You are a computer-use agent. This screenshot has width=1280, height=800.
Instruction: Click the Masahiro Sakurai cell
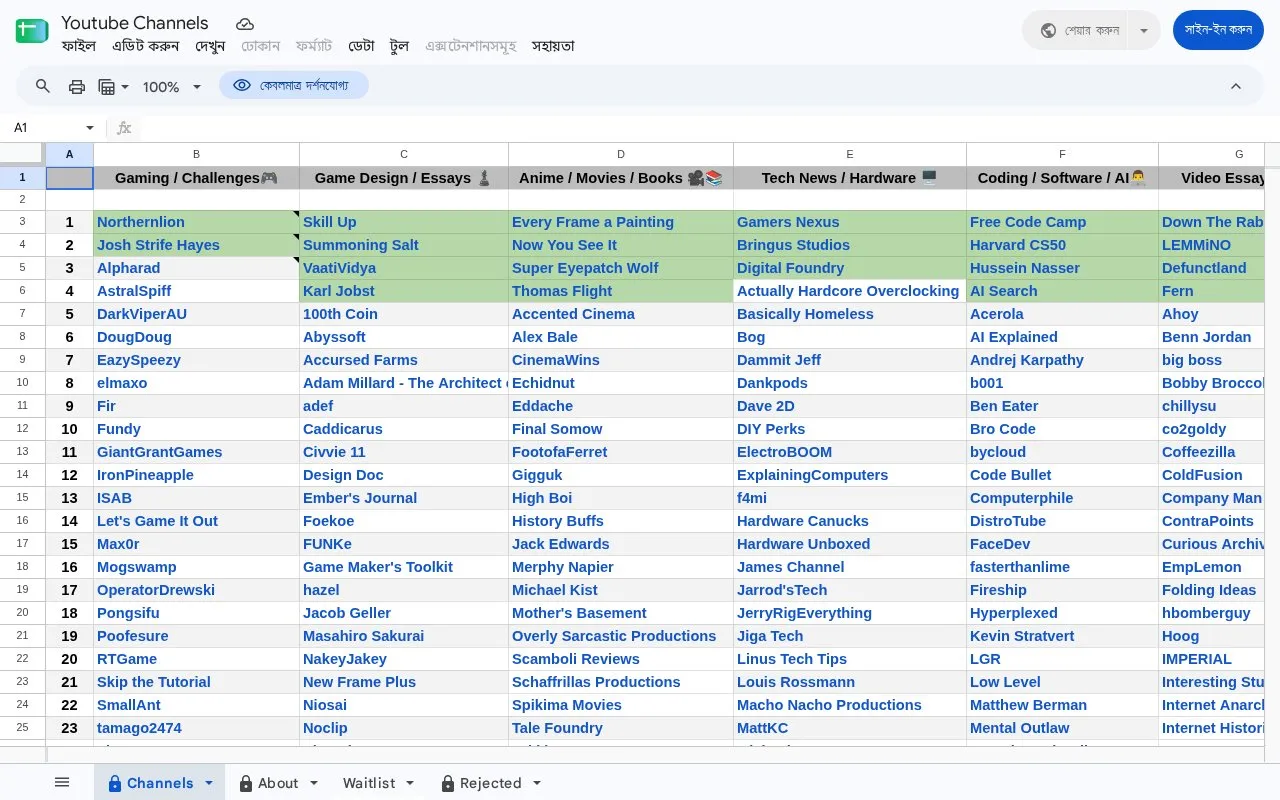coord(404,636)
